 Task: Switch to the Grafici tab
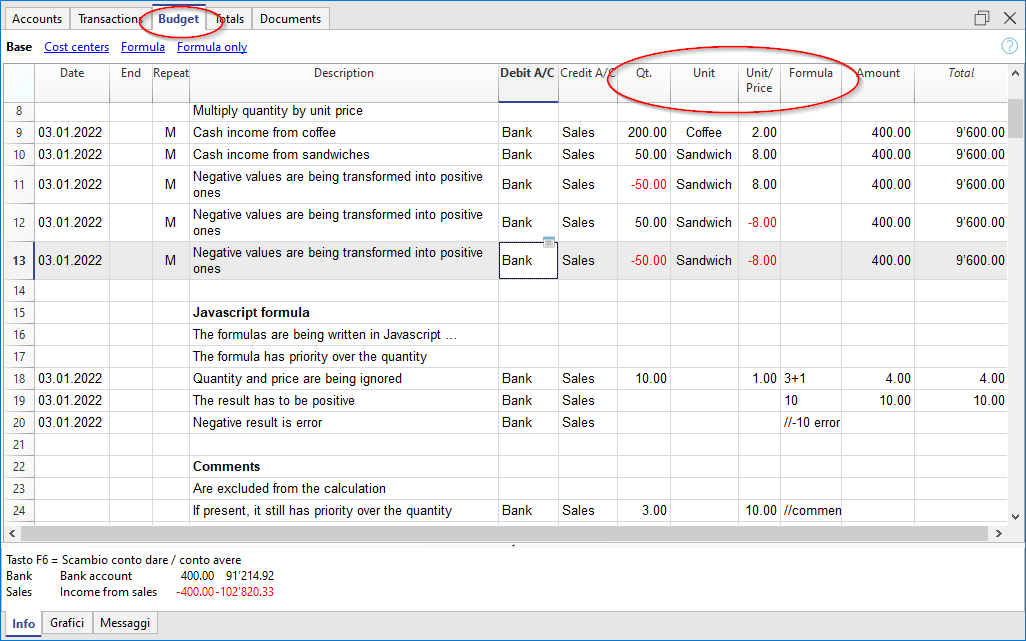pyautogui.click(x=66, y=622)
